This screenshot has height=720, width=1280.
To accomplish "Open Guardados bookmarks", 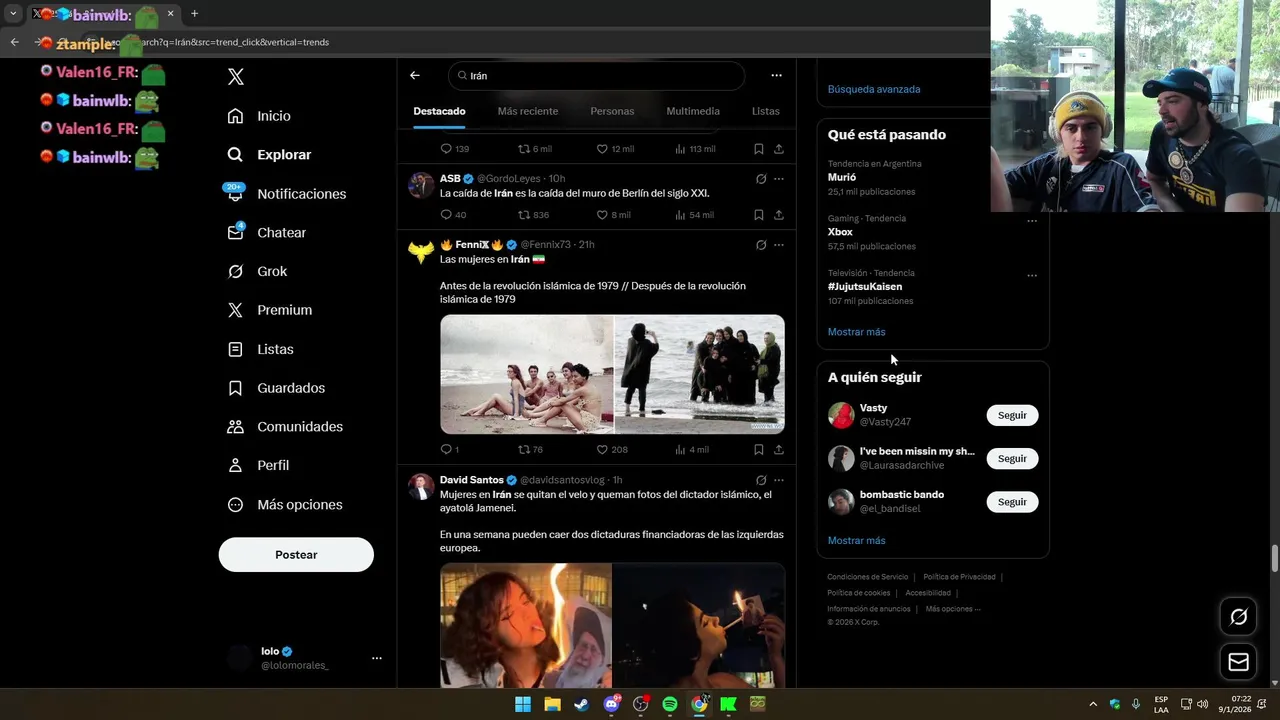I will (x=276, y=388).
